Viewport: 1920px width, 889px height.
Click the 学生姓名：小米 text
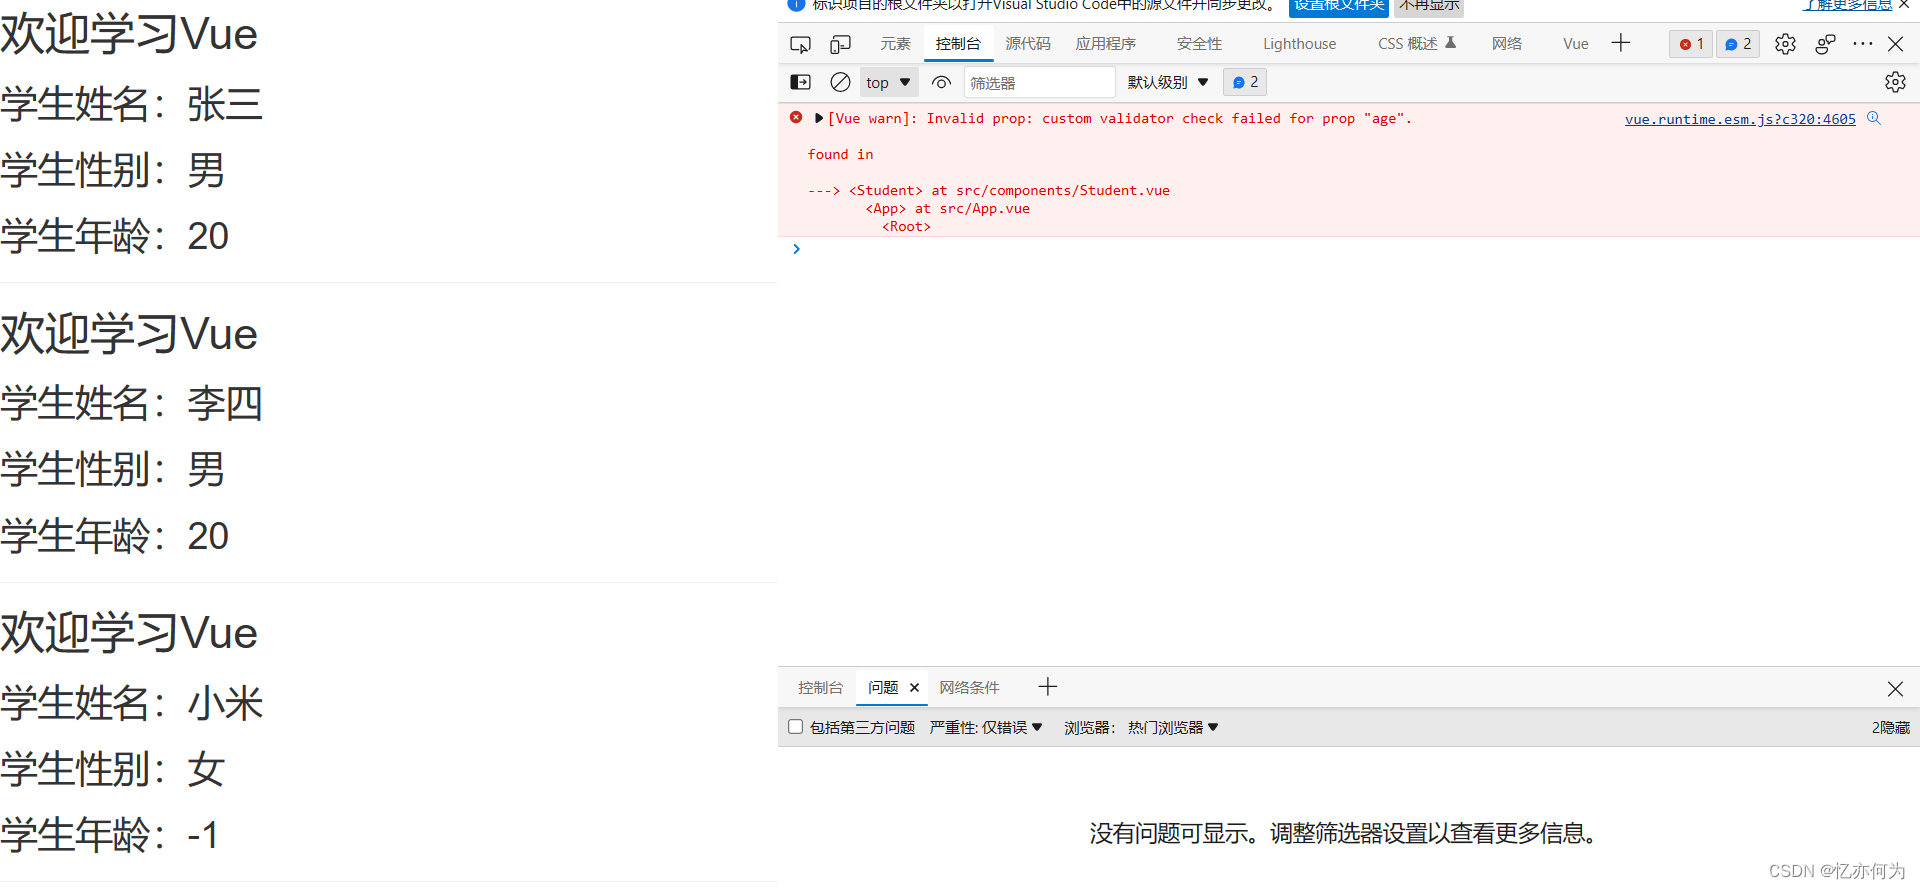pos(132,703)
